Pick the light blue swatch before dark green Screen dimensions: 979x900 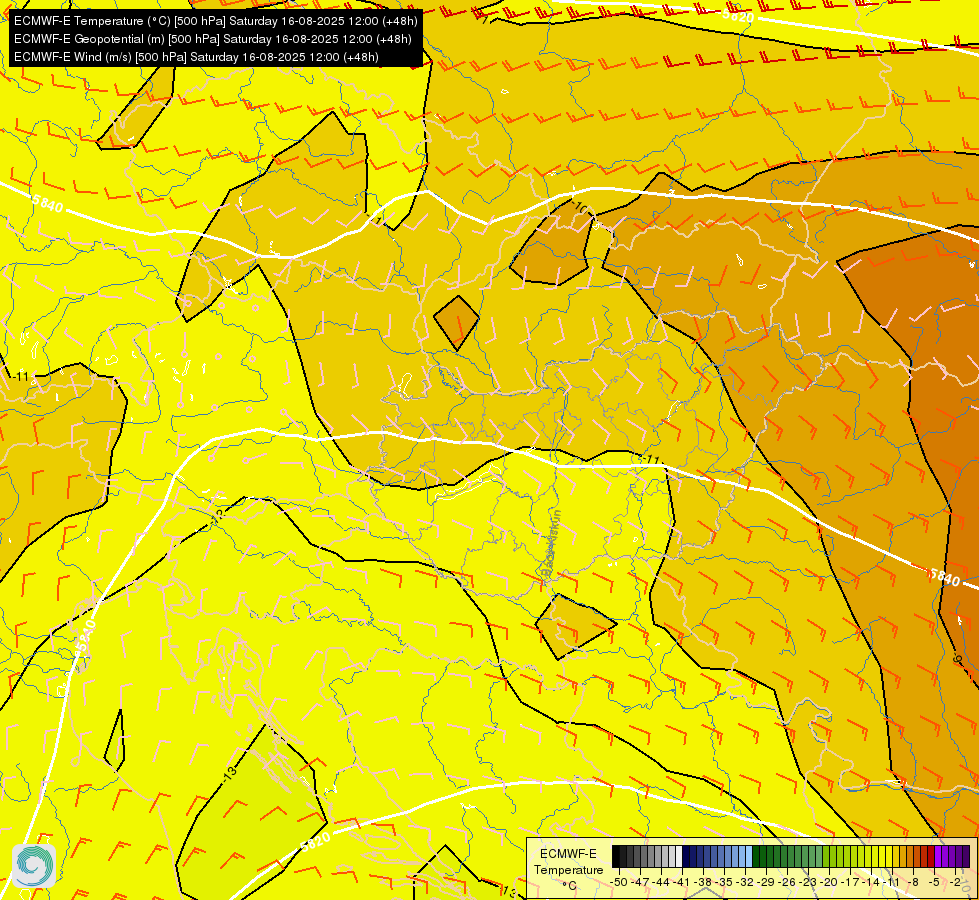(x=749, y=856)
